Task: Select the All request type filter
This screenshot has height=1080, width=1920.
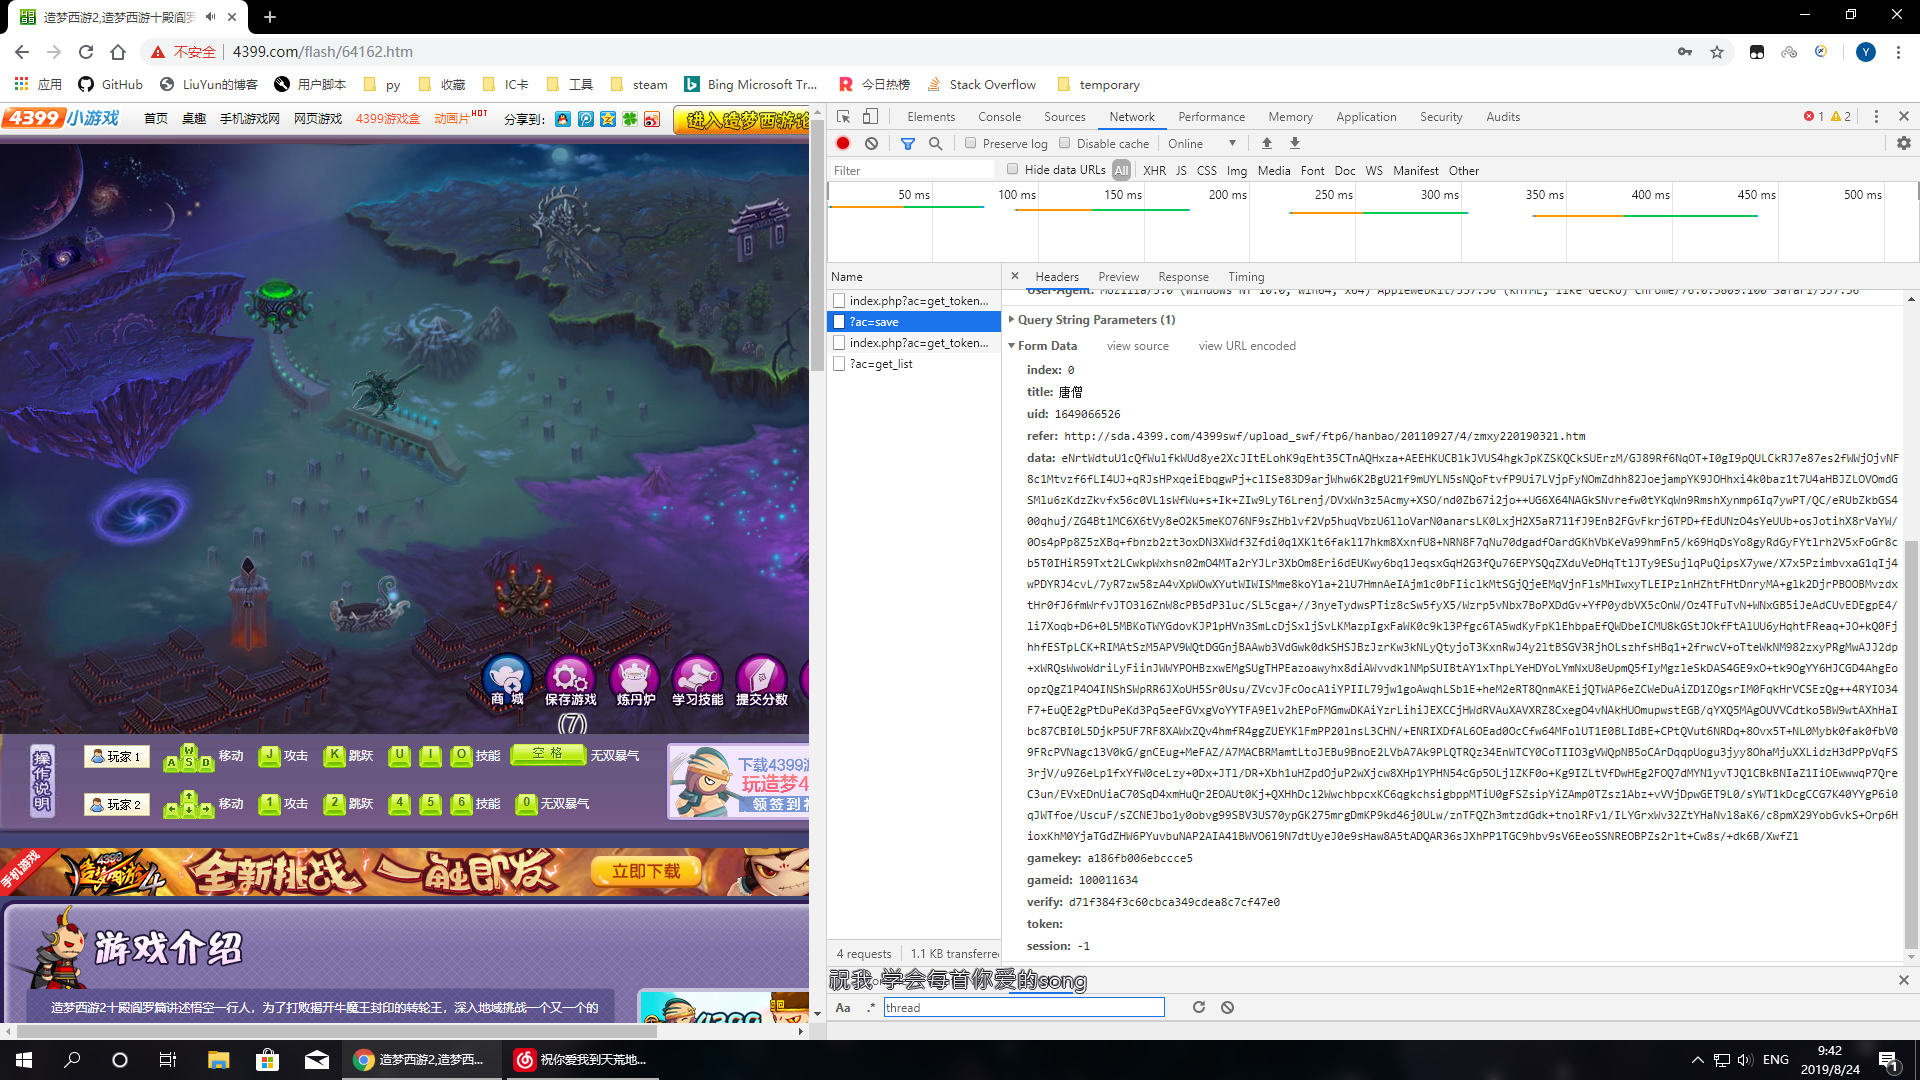Action: click(1121, 170)
